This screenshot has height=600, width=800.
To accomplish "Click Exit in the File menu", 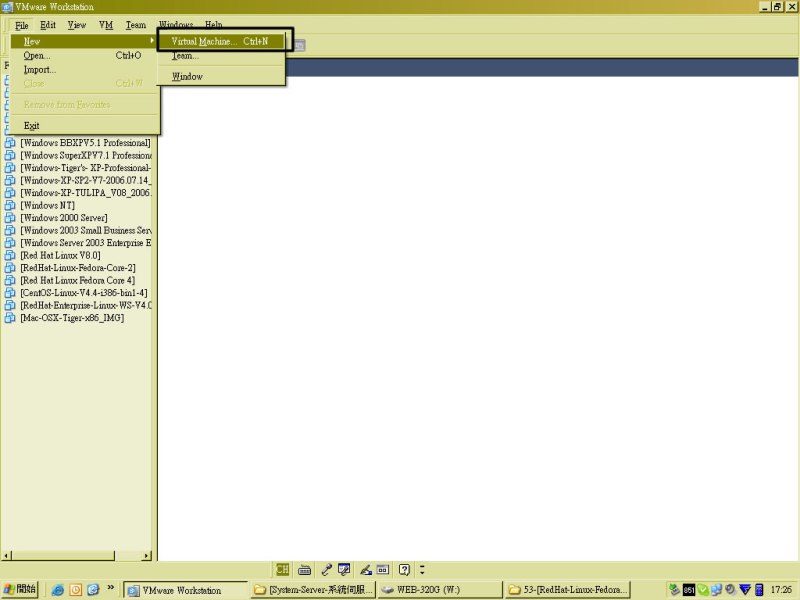I will 84,126.
